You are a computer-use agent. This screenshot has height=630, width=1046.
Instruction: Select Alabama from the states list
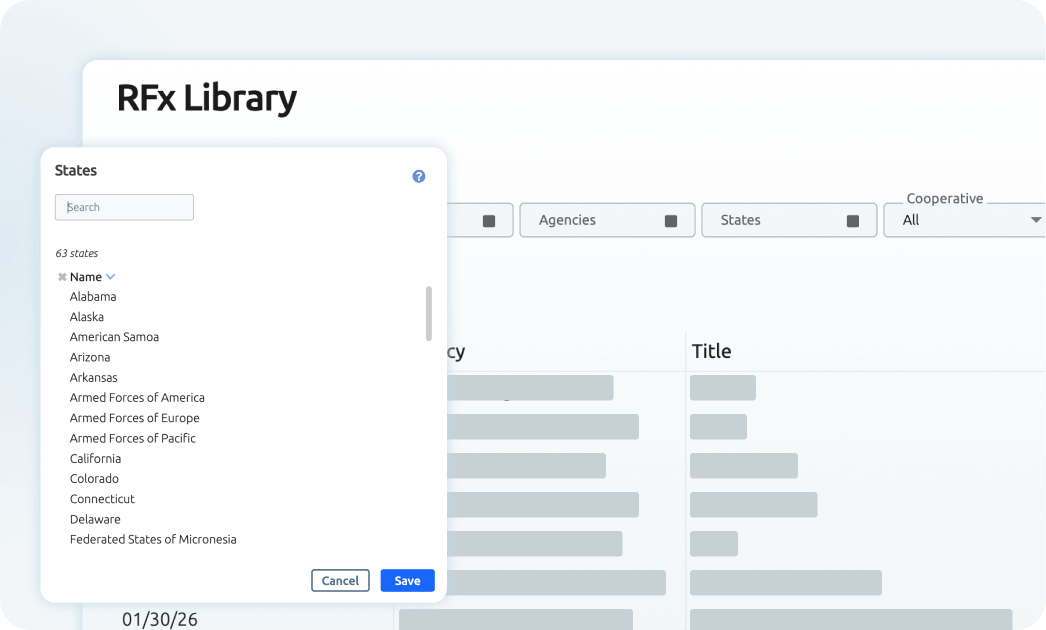point(93,297)
